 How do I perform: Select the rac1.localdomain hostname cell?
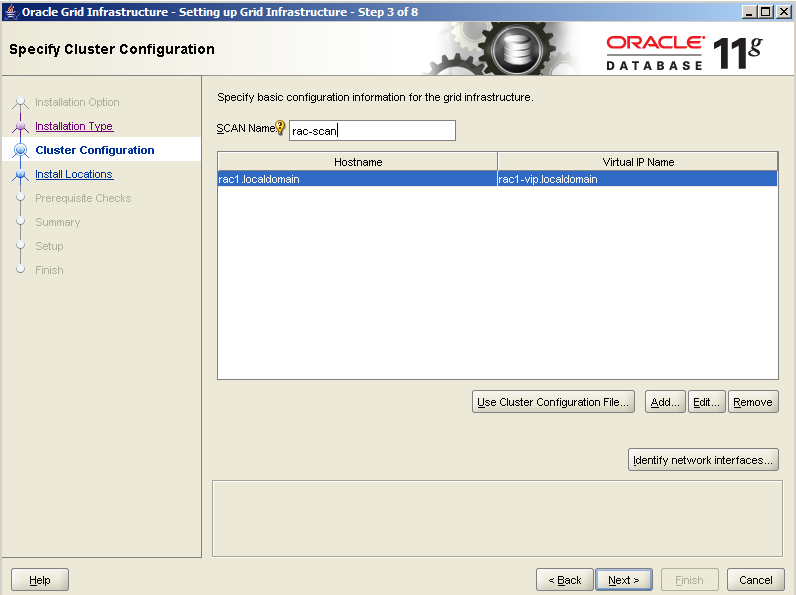pos(357,179)
